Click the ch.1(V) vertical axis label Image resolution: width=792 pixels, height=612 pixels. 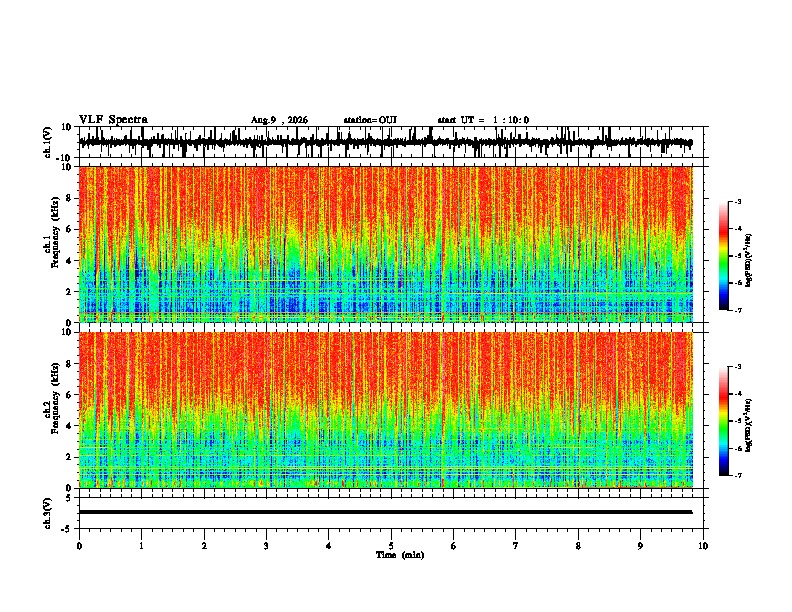coord(48,142)
